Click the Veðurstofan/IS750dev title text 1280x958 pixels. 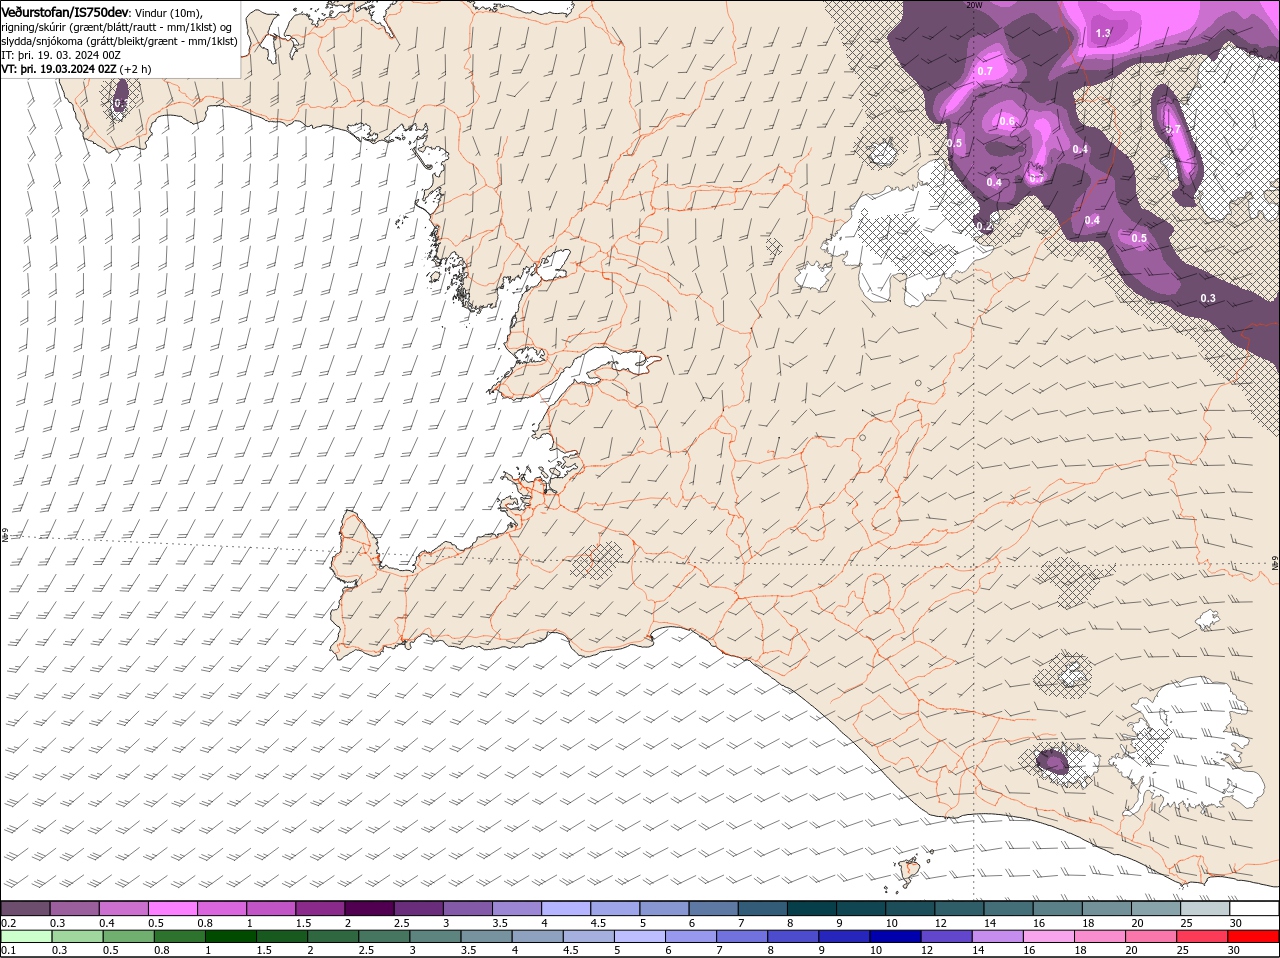click(x=66, y=12)
